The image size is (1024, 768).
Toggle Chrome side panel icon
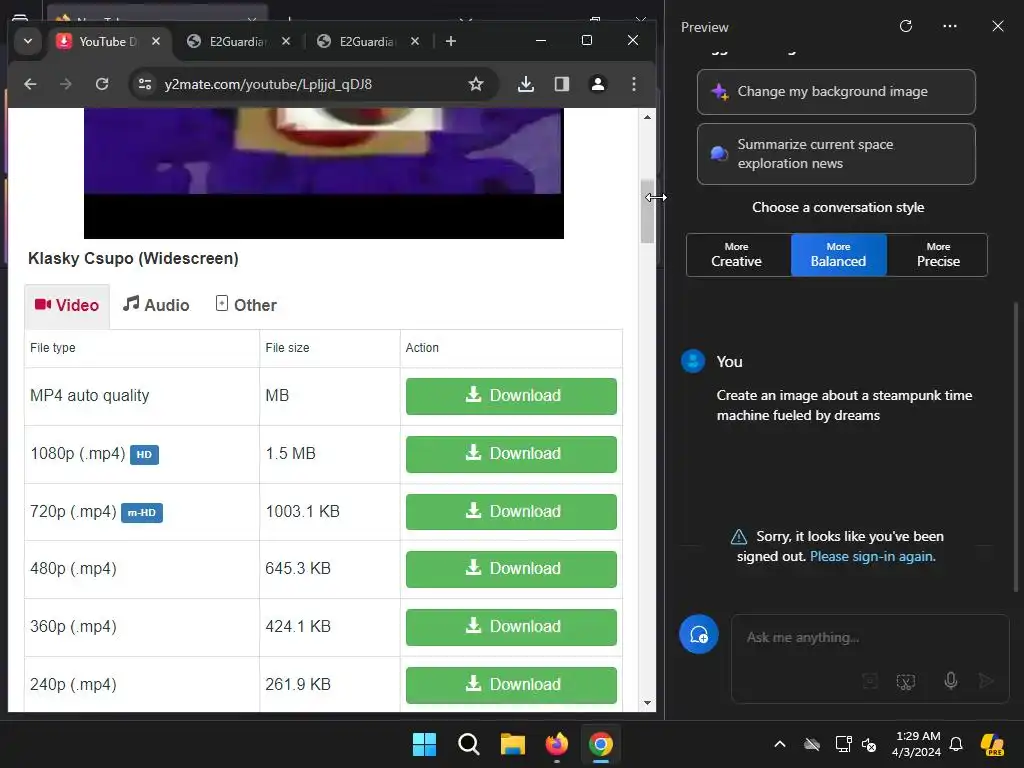point(562,84)
